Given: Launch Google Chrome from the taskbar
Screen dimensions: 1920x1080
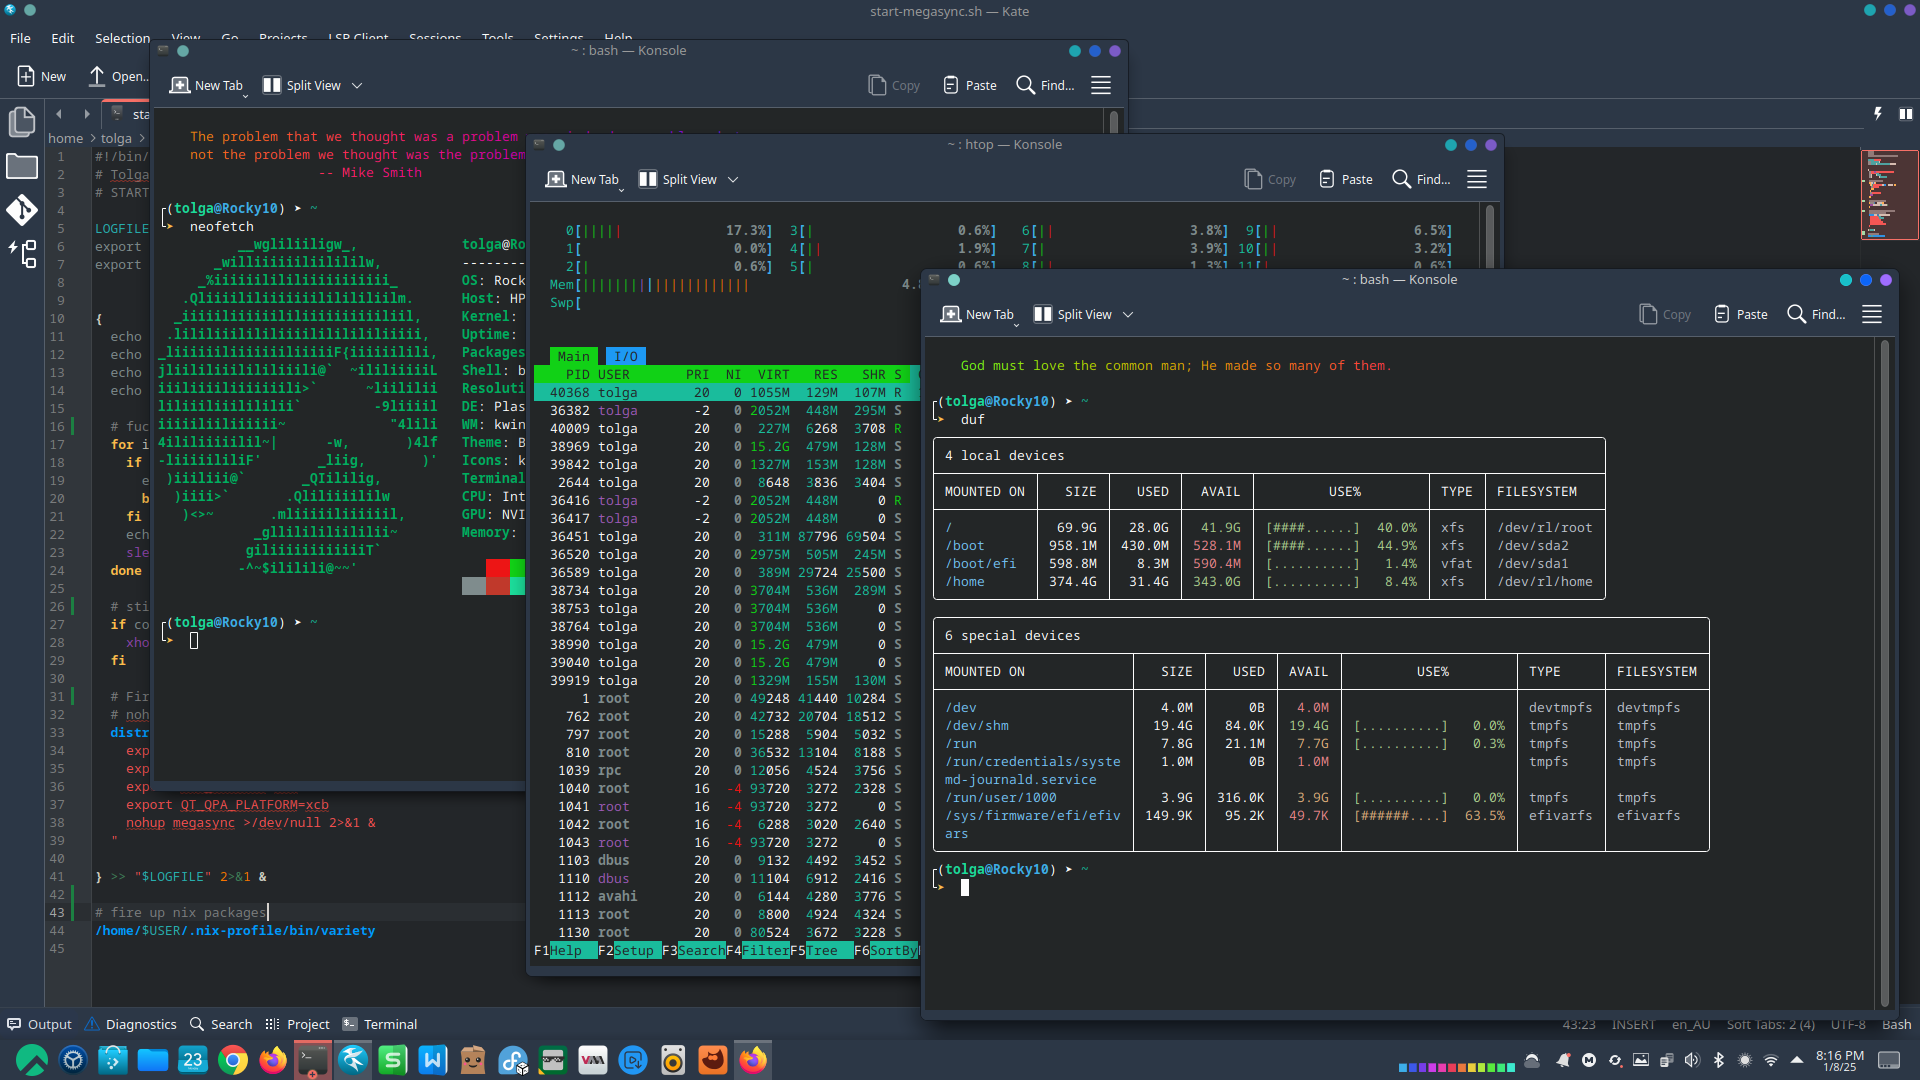Looking at the screenshot, I should (x=233, y=1060).
